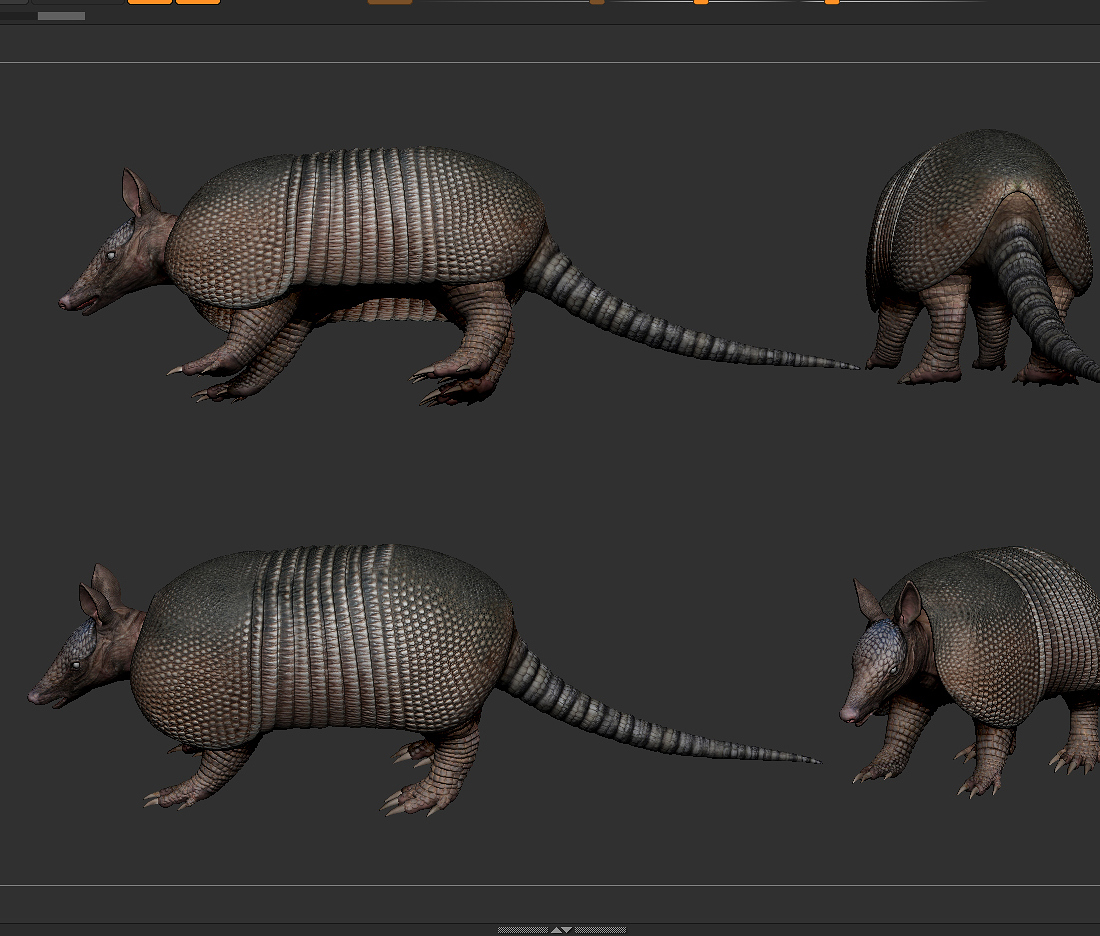This screenshot has height=936, width=1100.
Task: Click the up arrow on the bottom tray divider
Action: point(556,930)
